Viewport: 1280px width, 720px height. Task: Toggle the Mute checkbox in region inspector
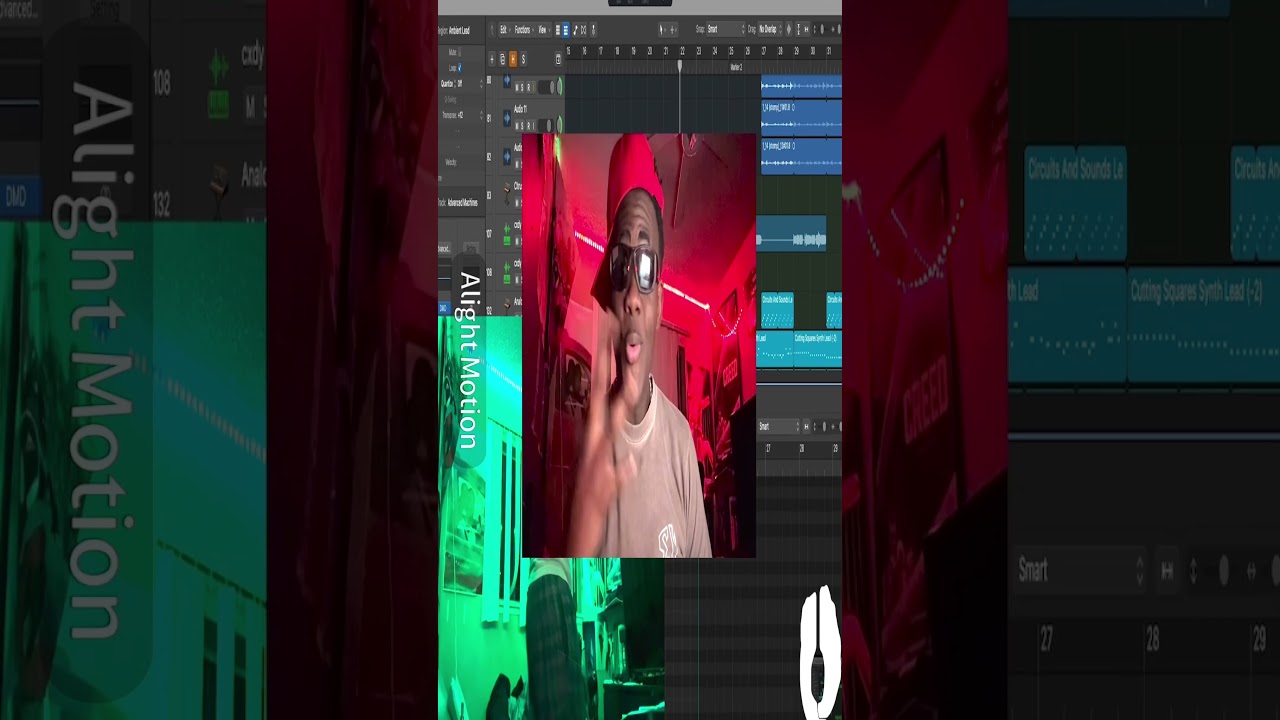click(x=459, y=52)
